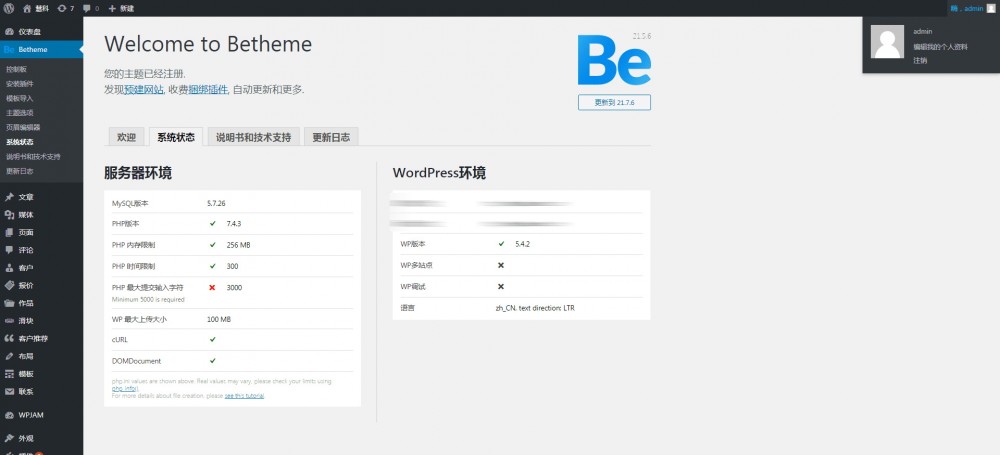The image size is (1000, 455).
Task: Click the 更新到 21.7.6 button
Action: coord(614,102)
